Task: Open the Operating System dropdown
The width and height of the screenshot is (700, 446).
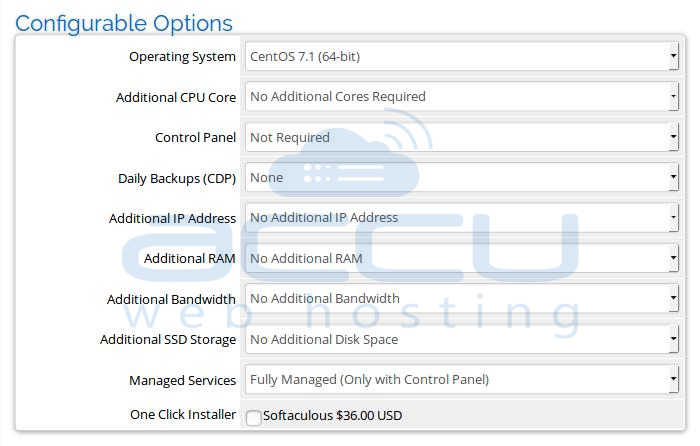Action: point(462,56)
